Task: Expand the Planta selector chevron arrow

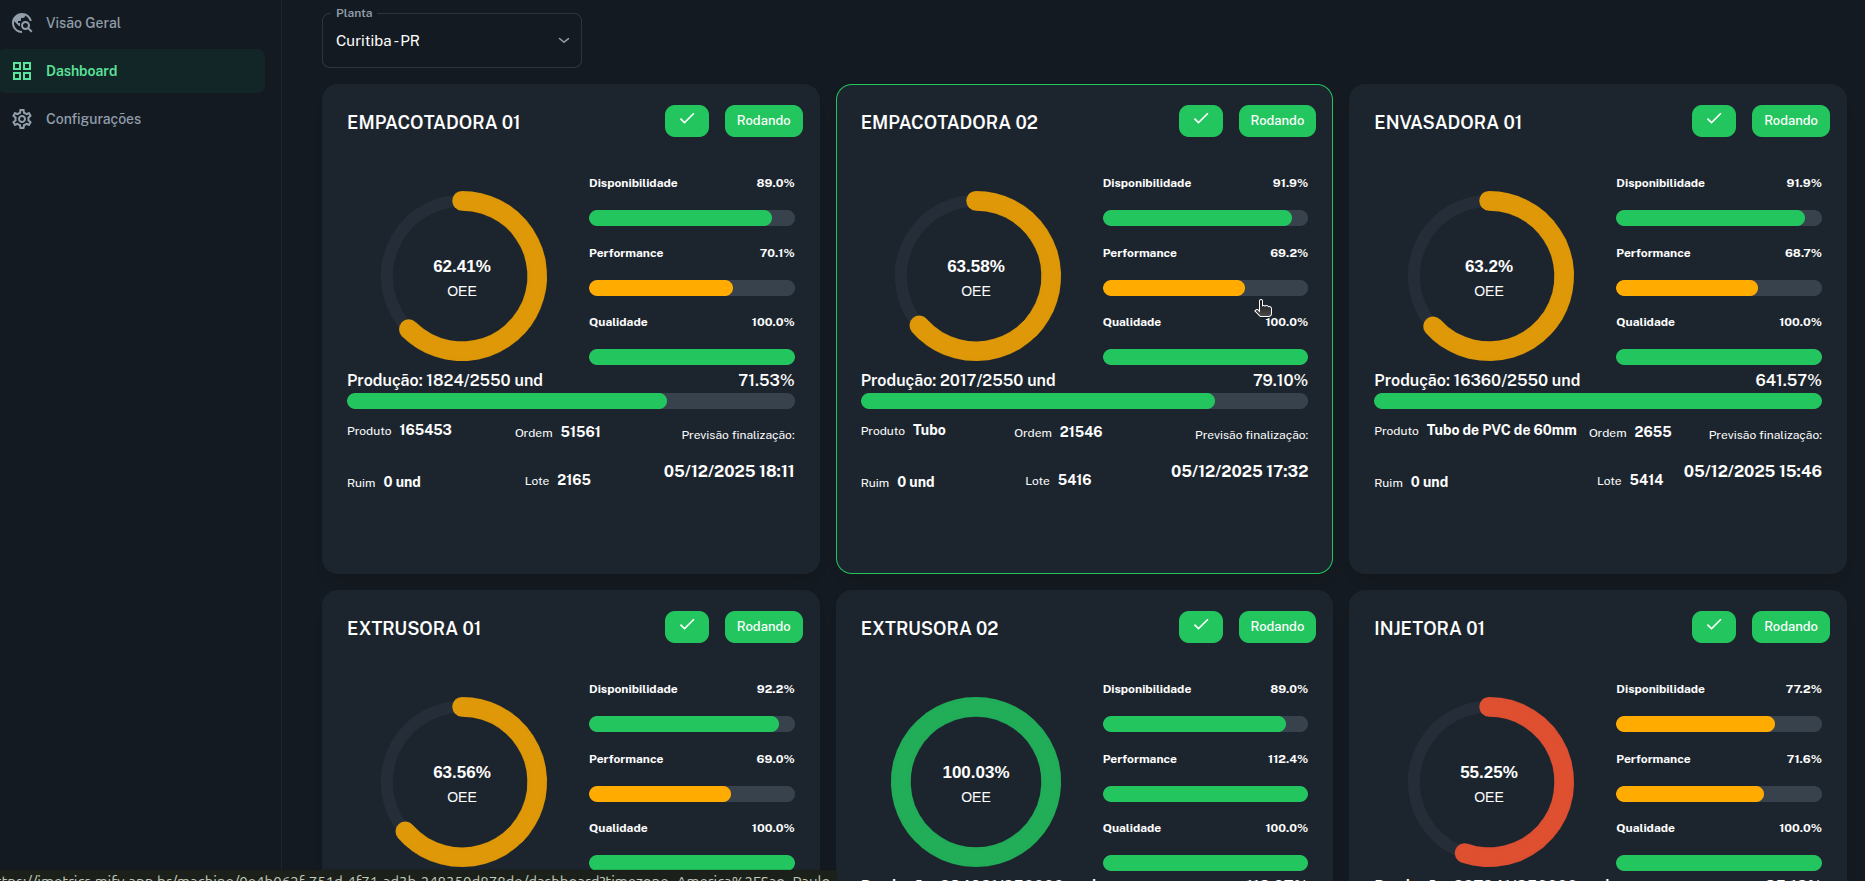Action: (563, 41)
